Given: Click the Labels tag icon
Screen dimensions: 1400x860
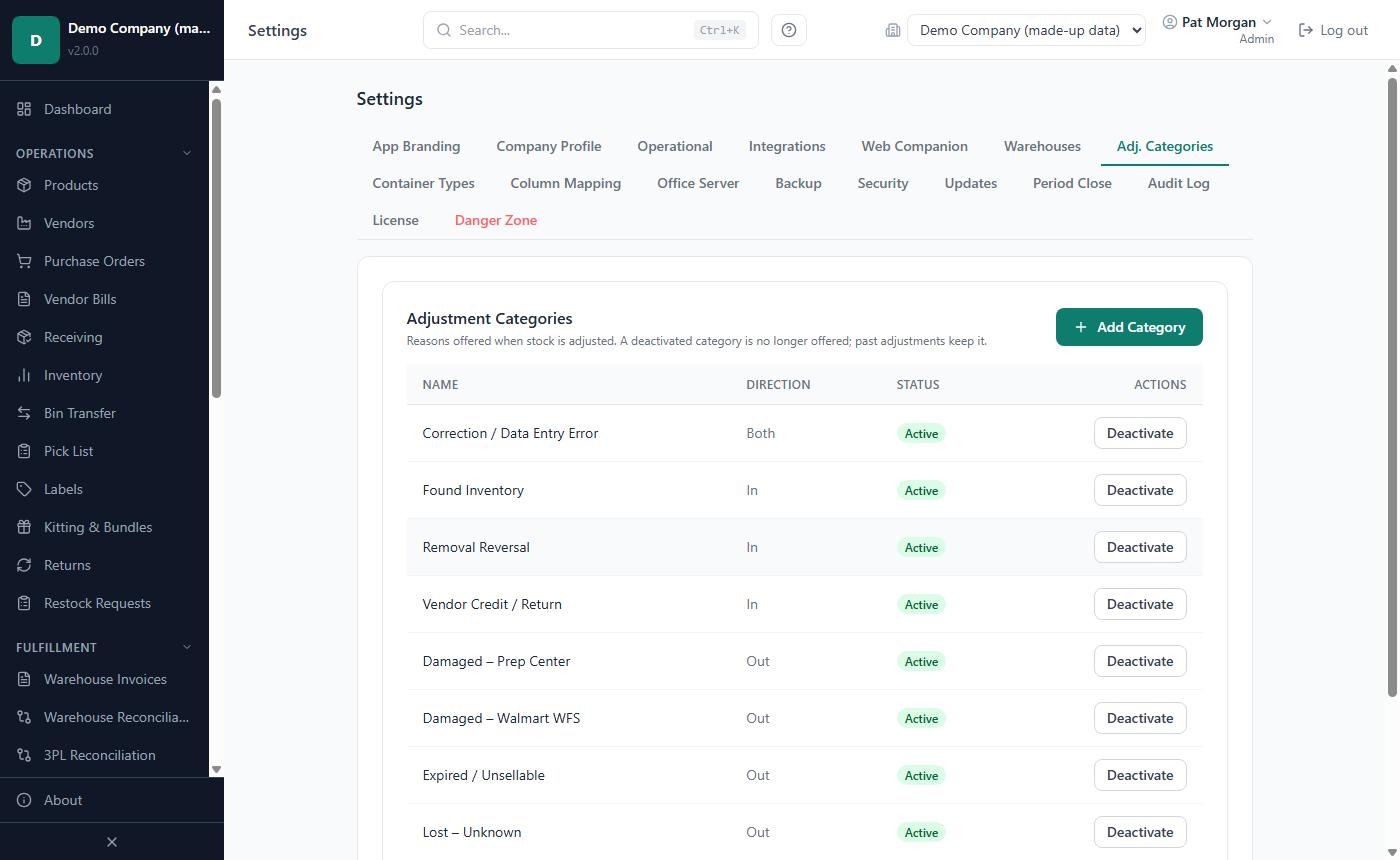Looking at the screenshot, I should [x=24, y=489].
